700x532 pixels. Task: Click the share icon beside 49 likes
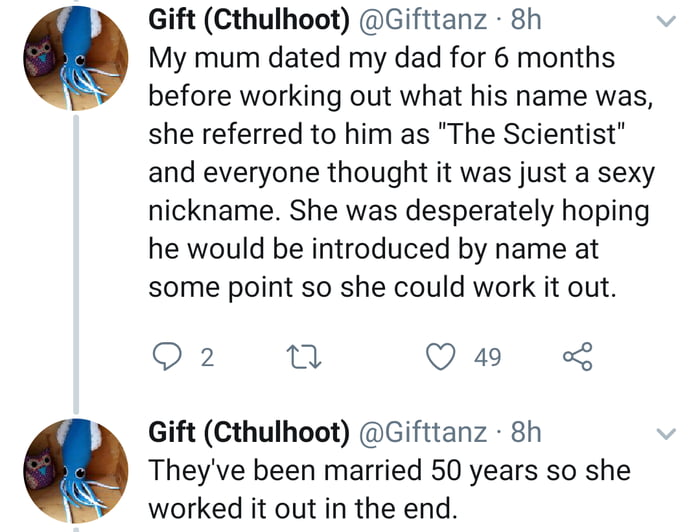pos(577,357)
